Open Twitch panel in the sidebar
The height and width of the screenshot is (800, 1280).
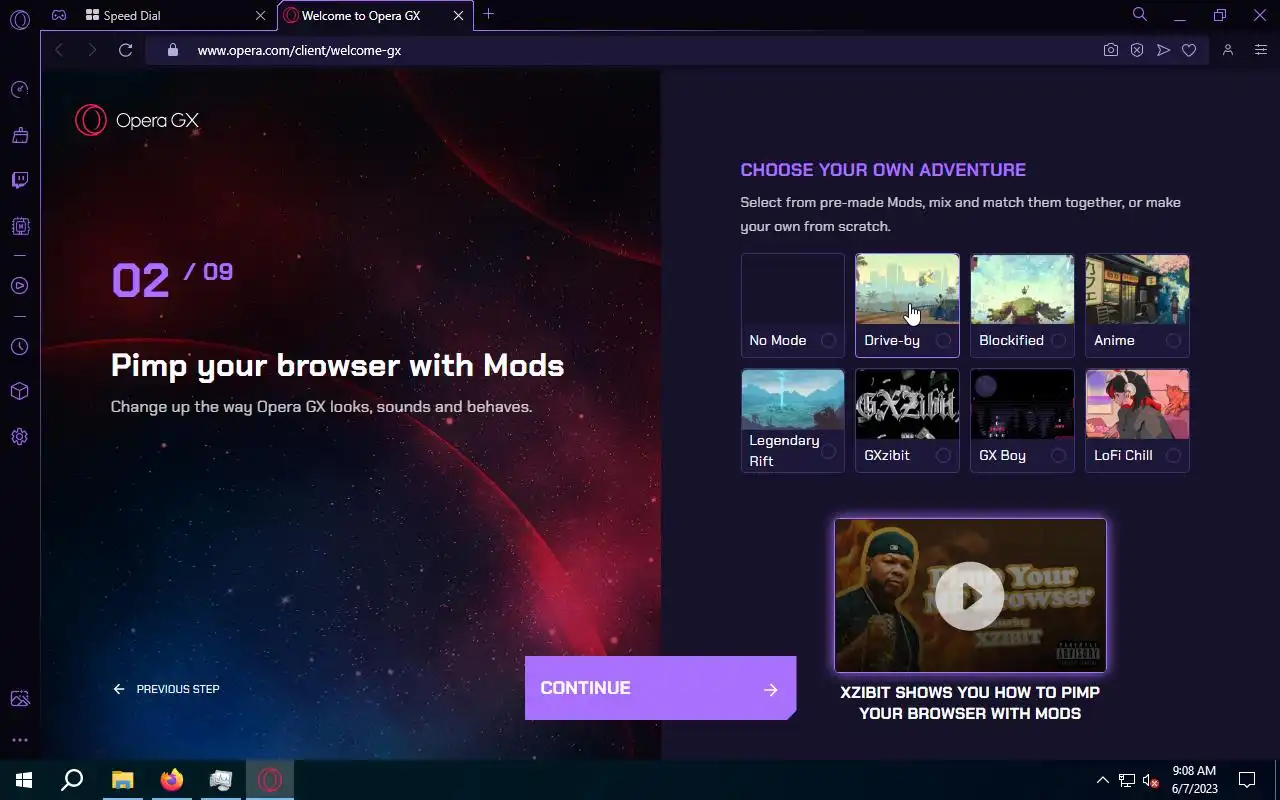19,180
